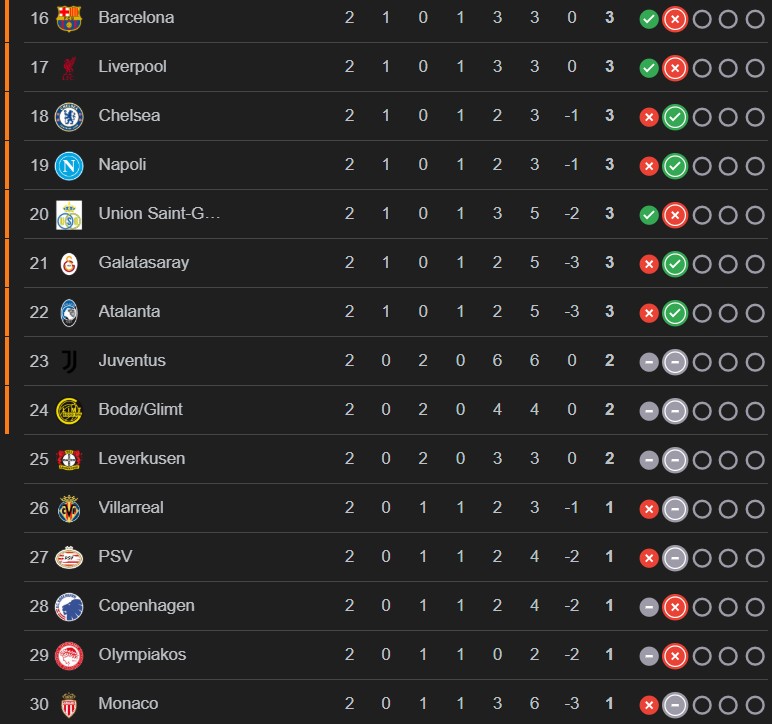
Task: Click the PSV club badge
Action: 69,557
